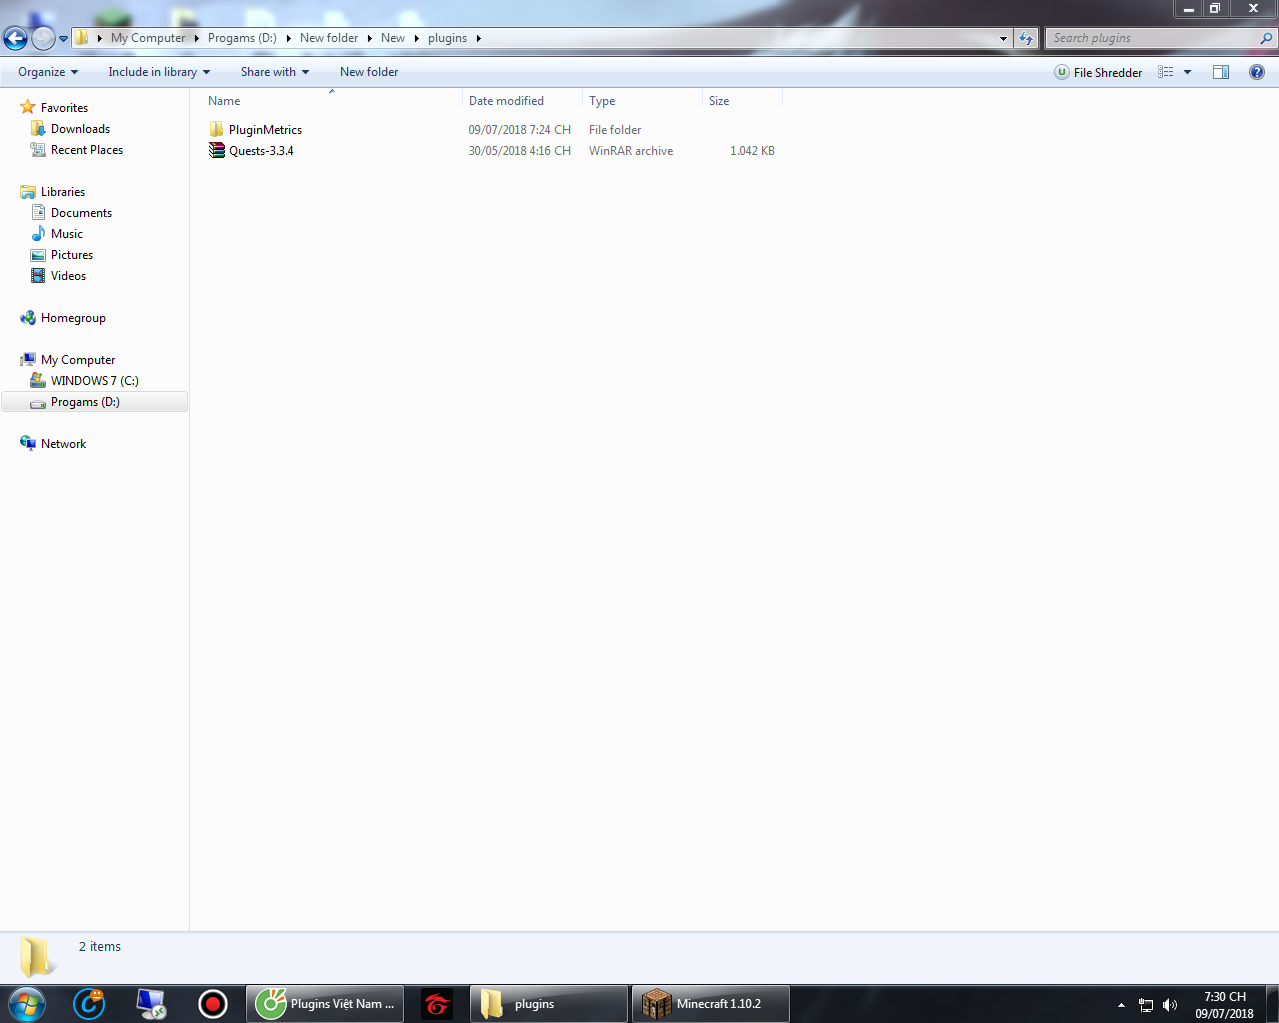Click the WinRAR archive type cell
The width and height of the screenshot is (1279, 1023).
point(631,151)
